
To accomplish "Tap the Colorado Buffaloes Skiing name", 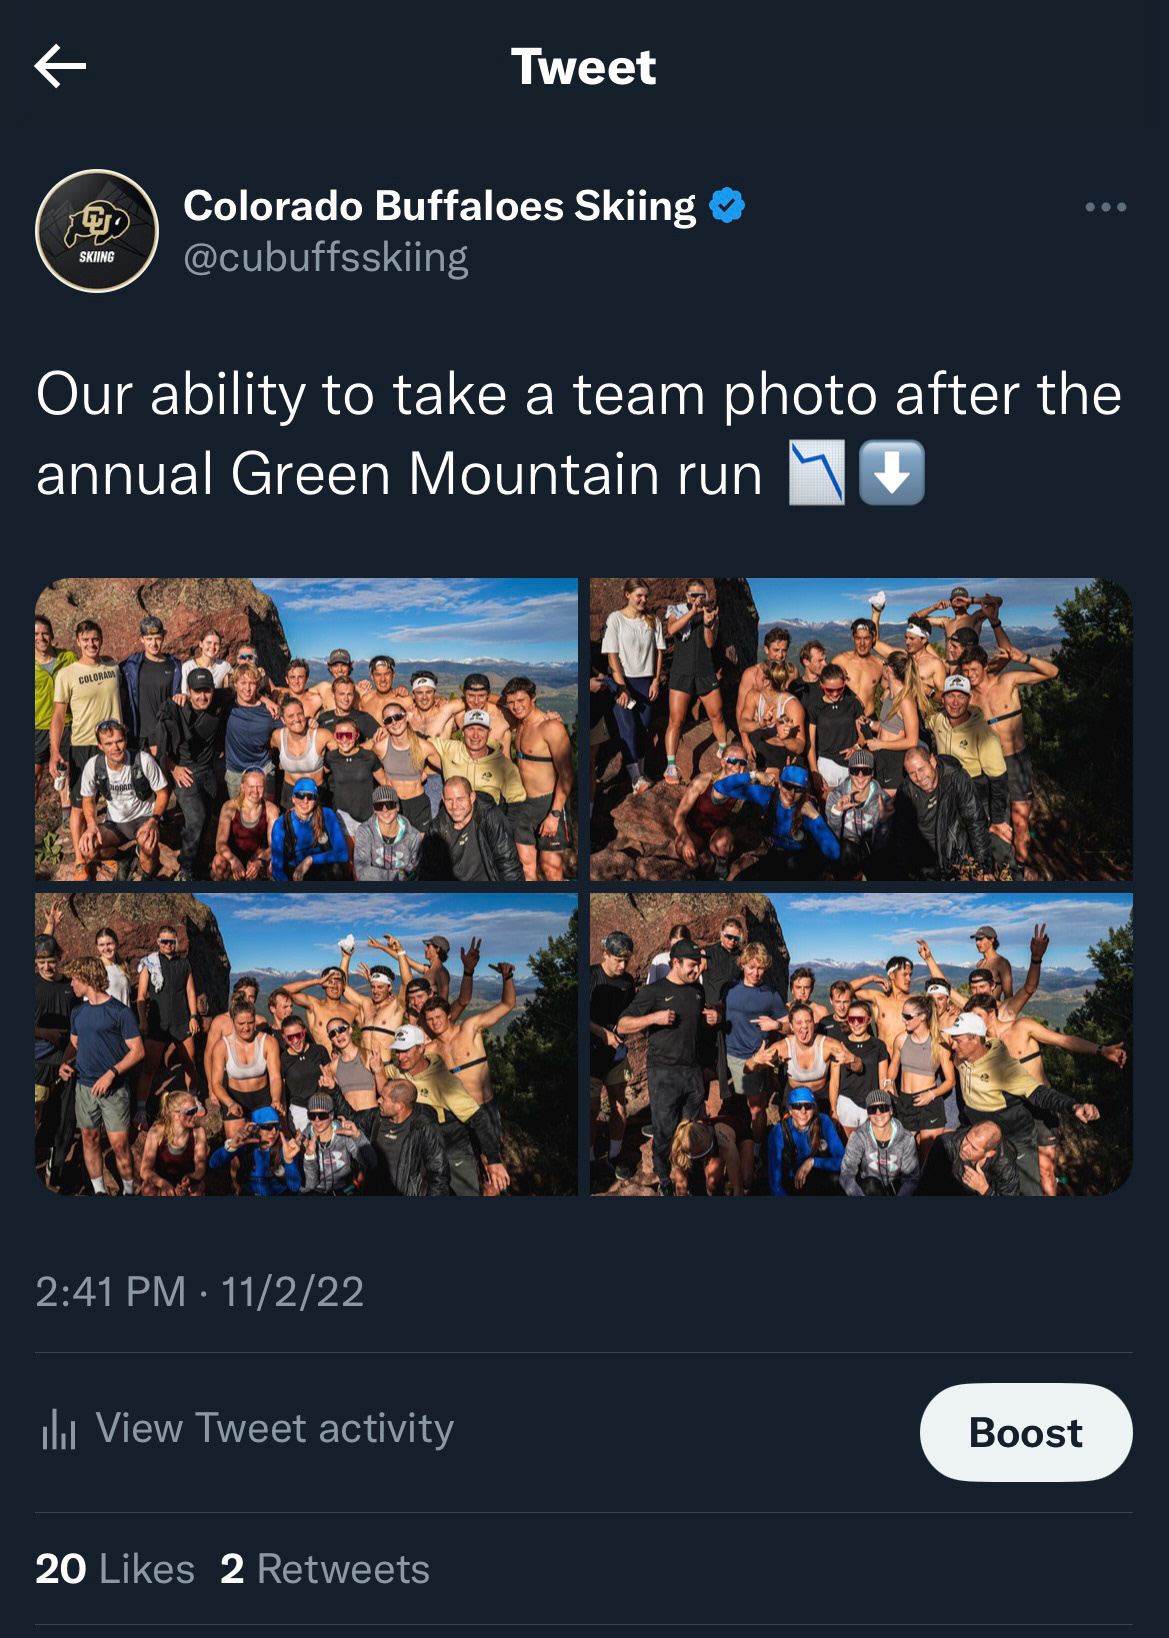I will (440, 206).
